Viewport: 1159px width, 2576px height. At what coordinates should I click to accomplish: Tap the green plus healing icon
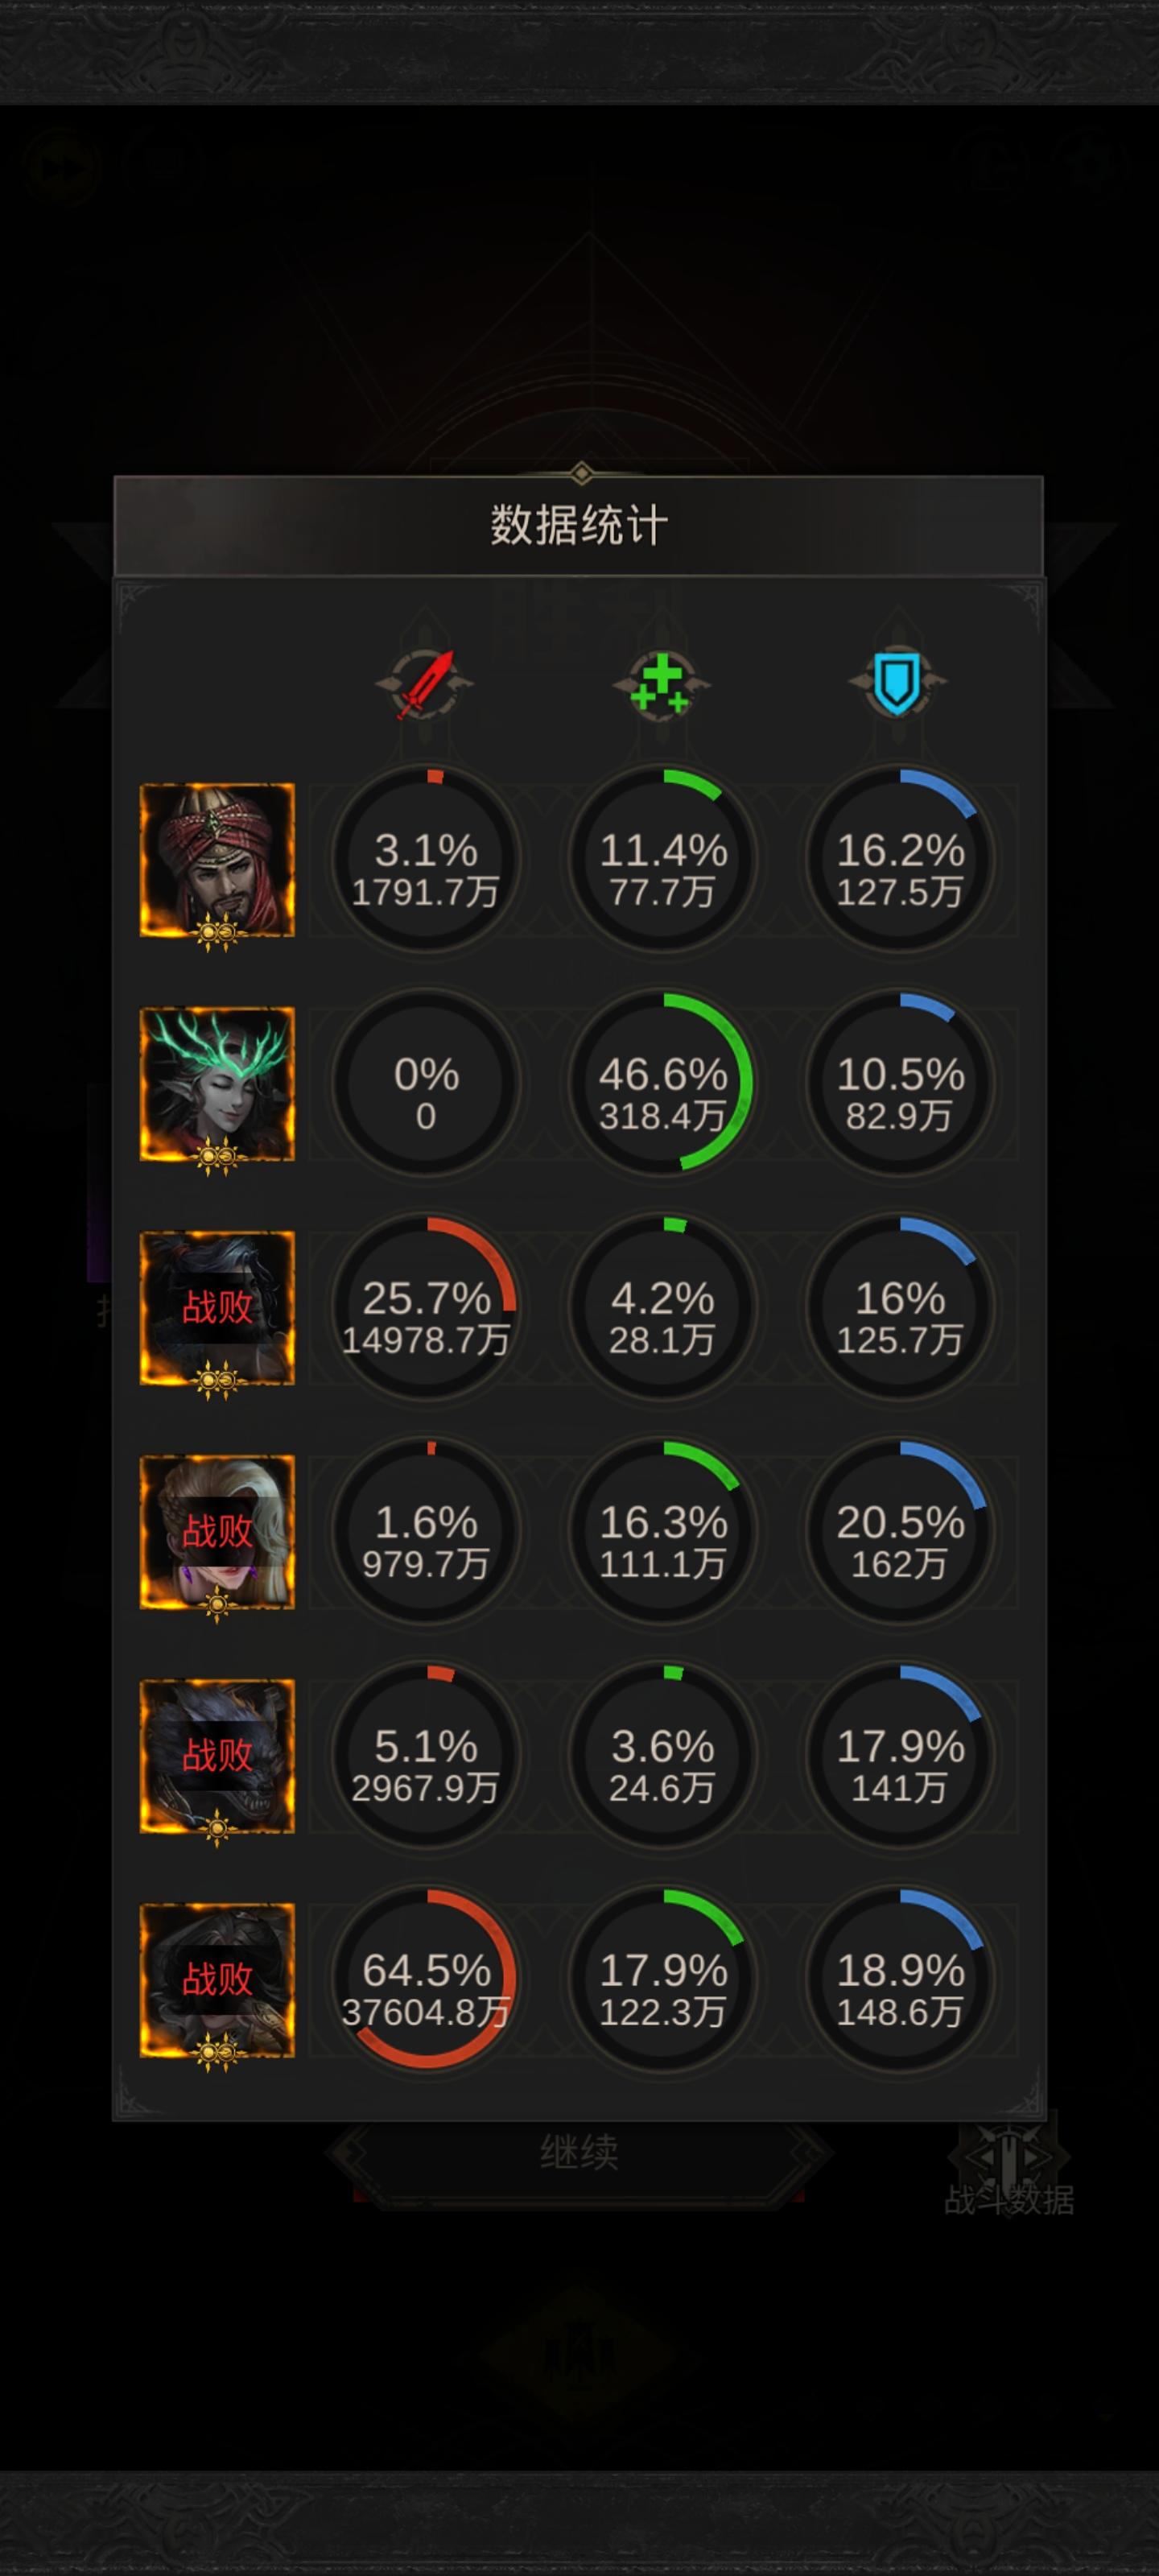661,684
